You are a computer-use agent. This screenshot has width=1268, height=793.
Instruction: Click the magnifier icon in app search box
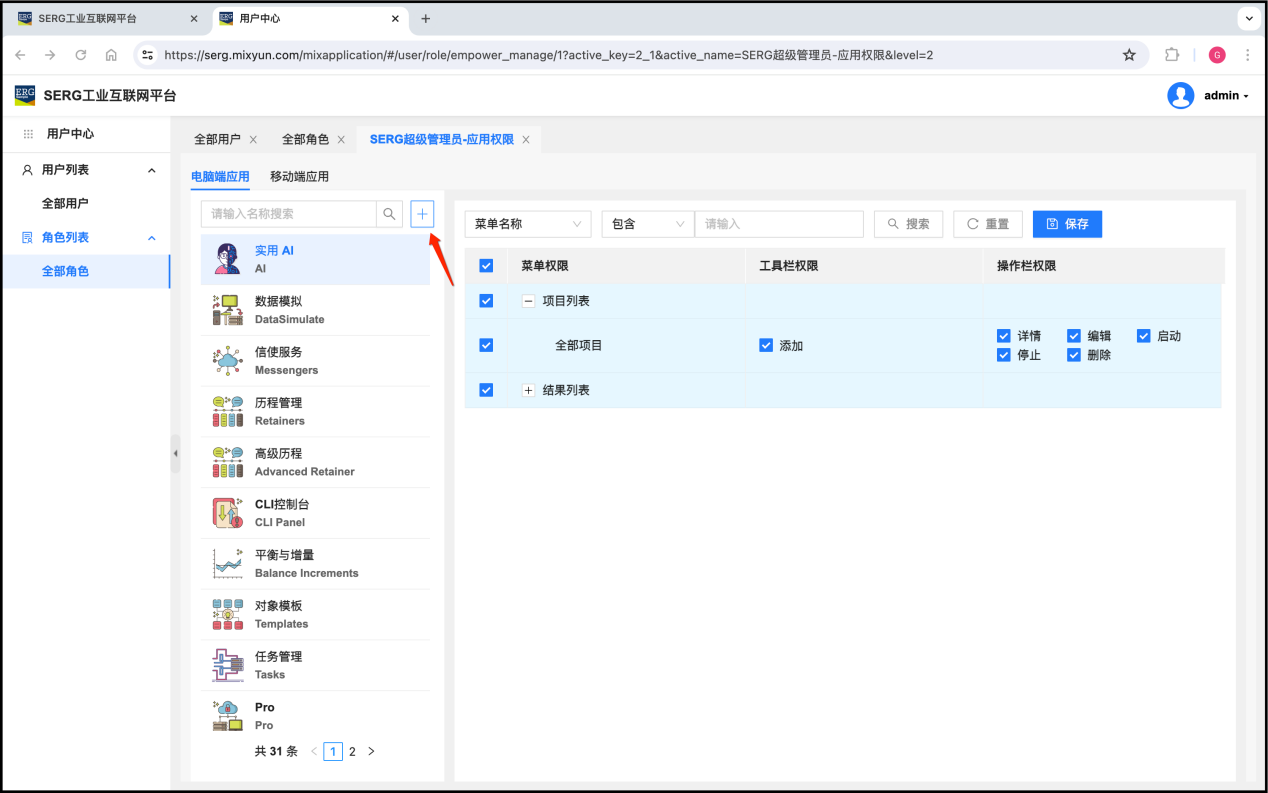coord(389,213)
